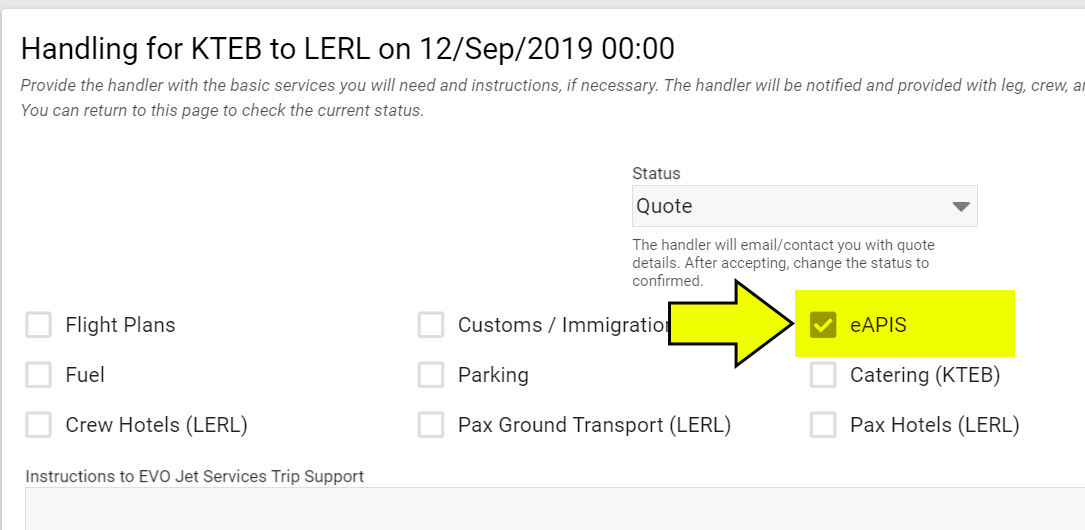Select the Parking checkbox
Viewport: 1085px width, 530px height.
tap(430, 375)
